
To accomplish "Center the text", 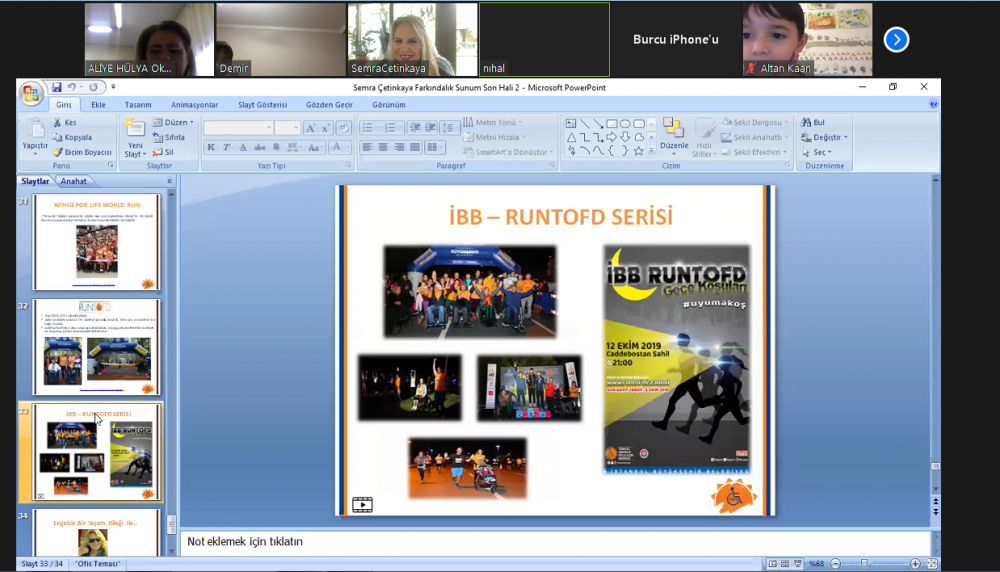I will (x=383, y=147).
